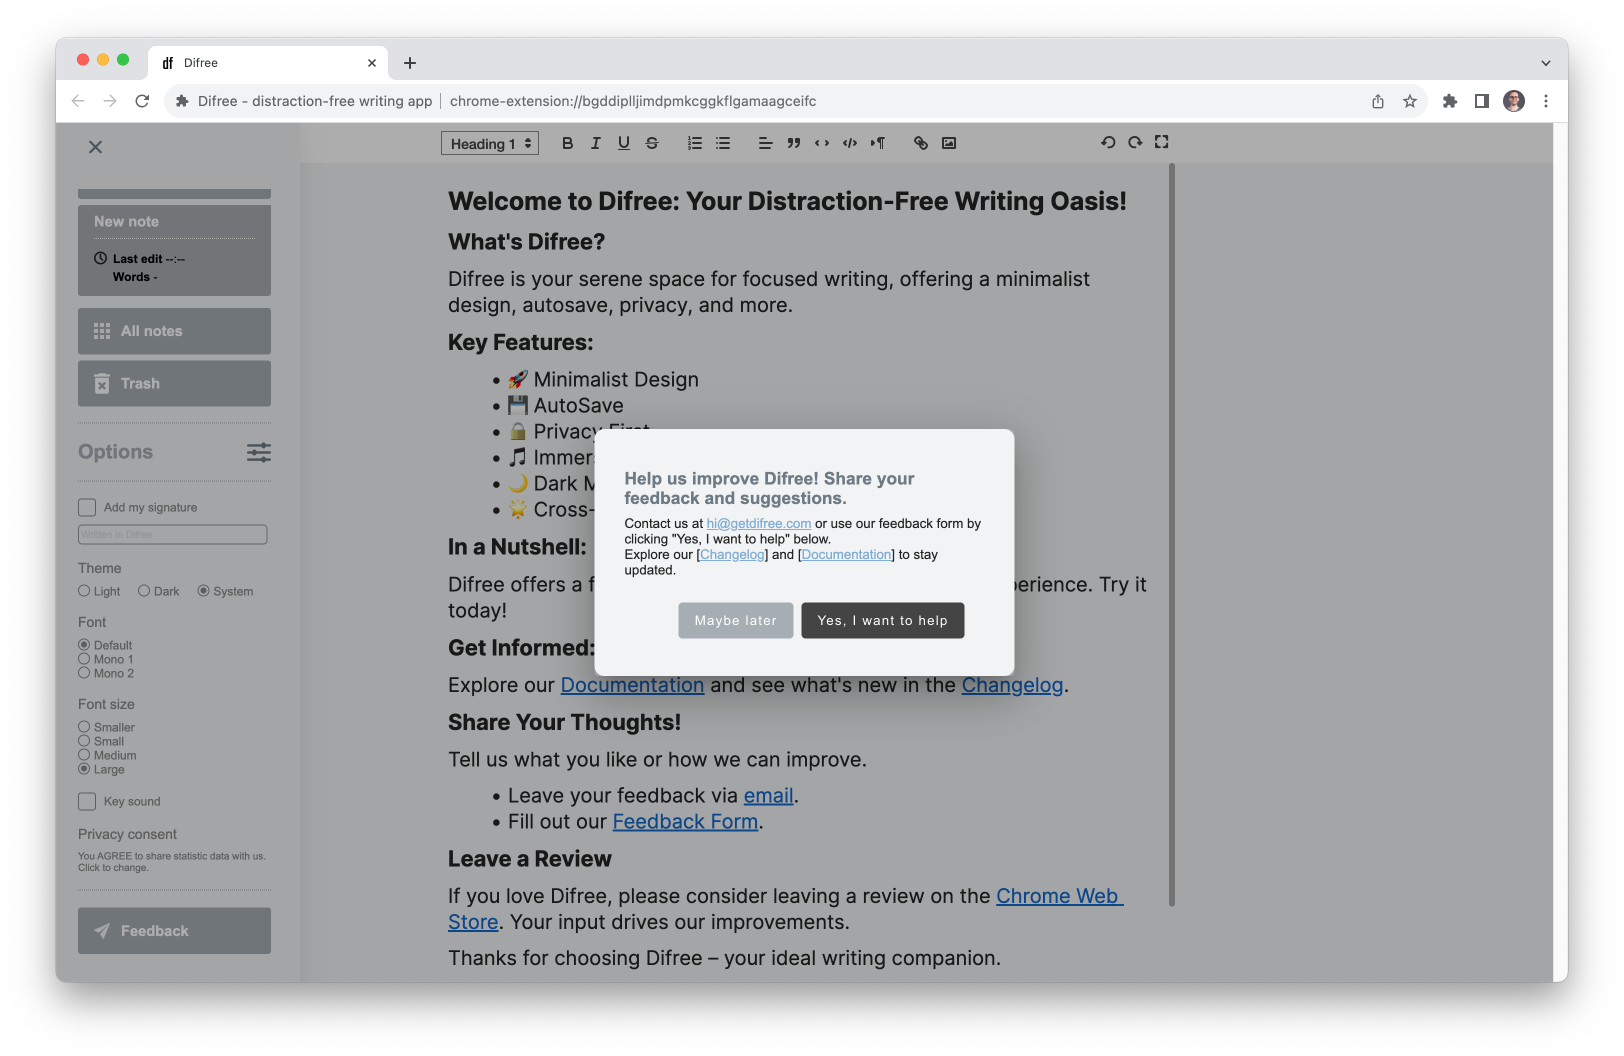1624x1056 pixels.
Task: Expand the tab search chevron
Action: pos(1545,63)
